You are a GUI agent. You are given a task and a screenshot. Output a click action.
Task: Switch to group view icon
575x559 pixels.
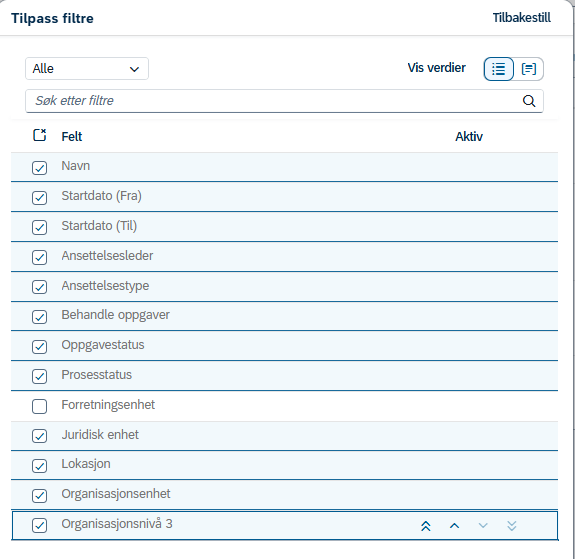(528, 69)
